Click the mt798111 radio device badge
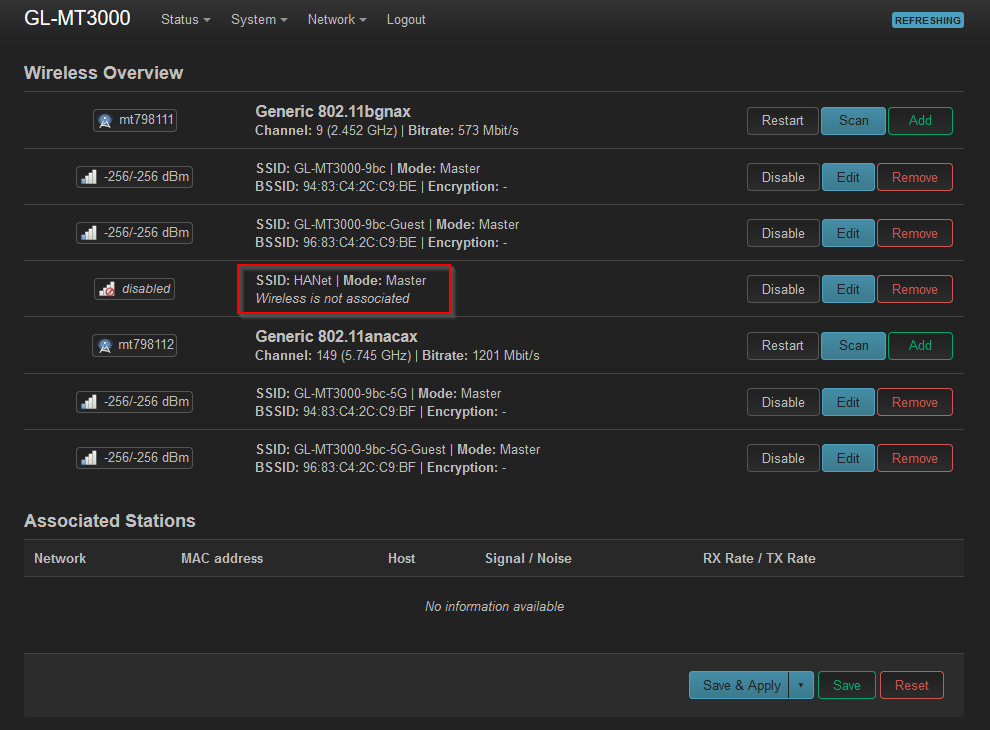The image size is (990, 730). pos(135,121)
